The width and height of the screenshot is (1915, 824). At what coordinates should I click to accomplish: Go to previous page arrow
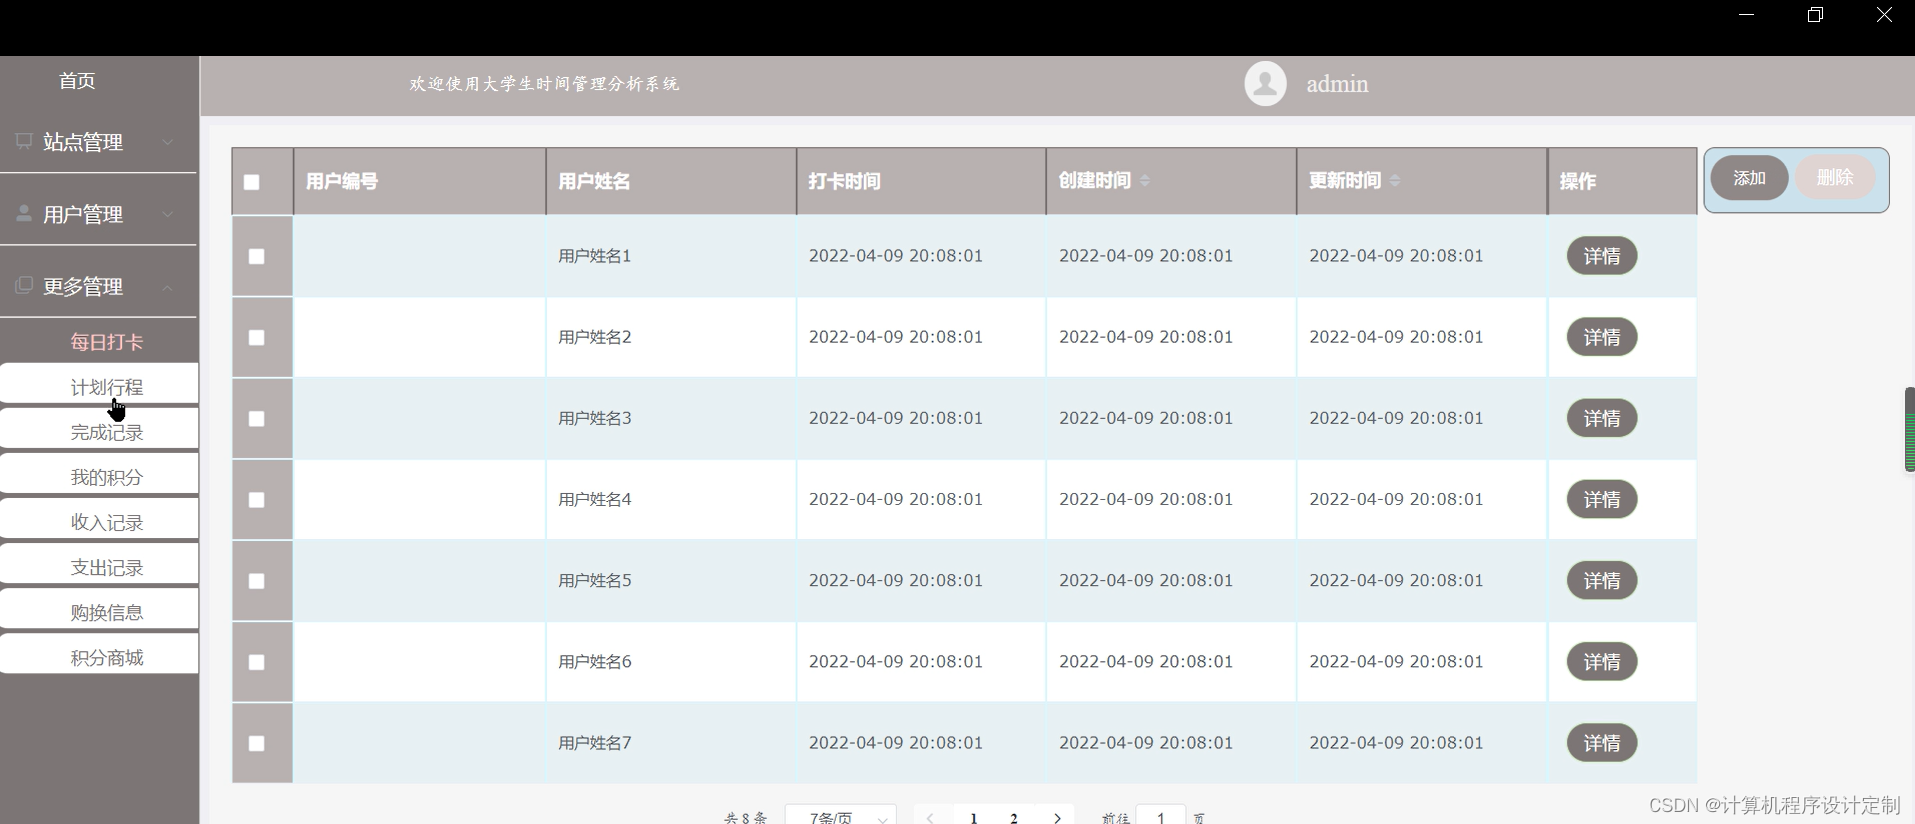[931, 818]
